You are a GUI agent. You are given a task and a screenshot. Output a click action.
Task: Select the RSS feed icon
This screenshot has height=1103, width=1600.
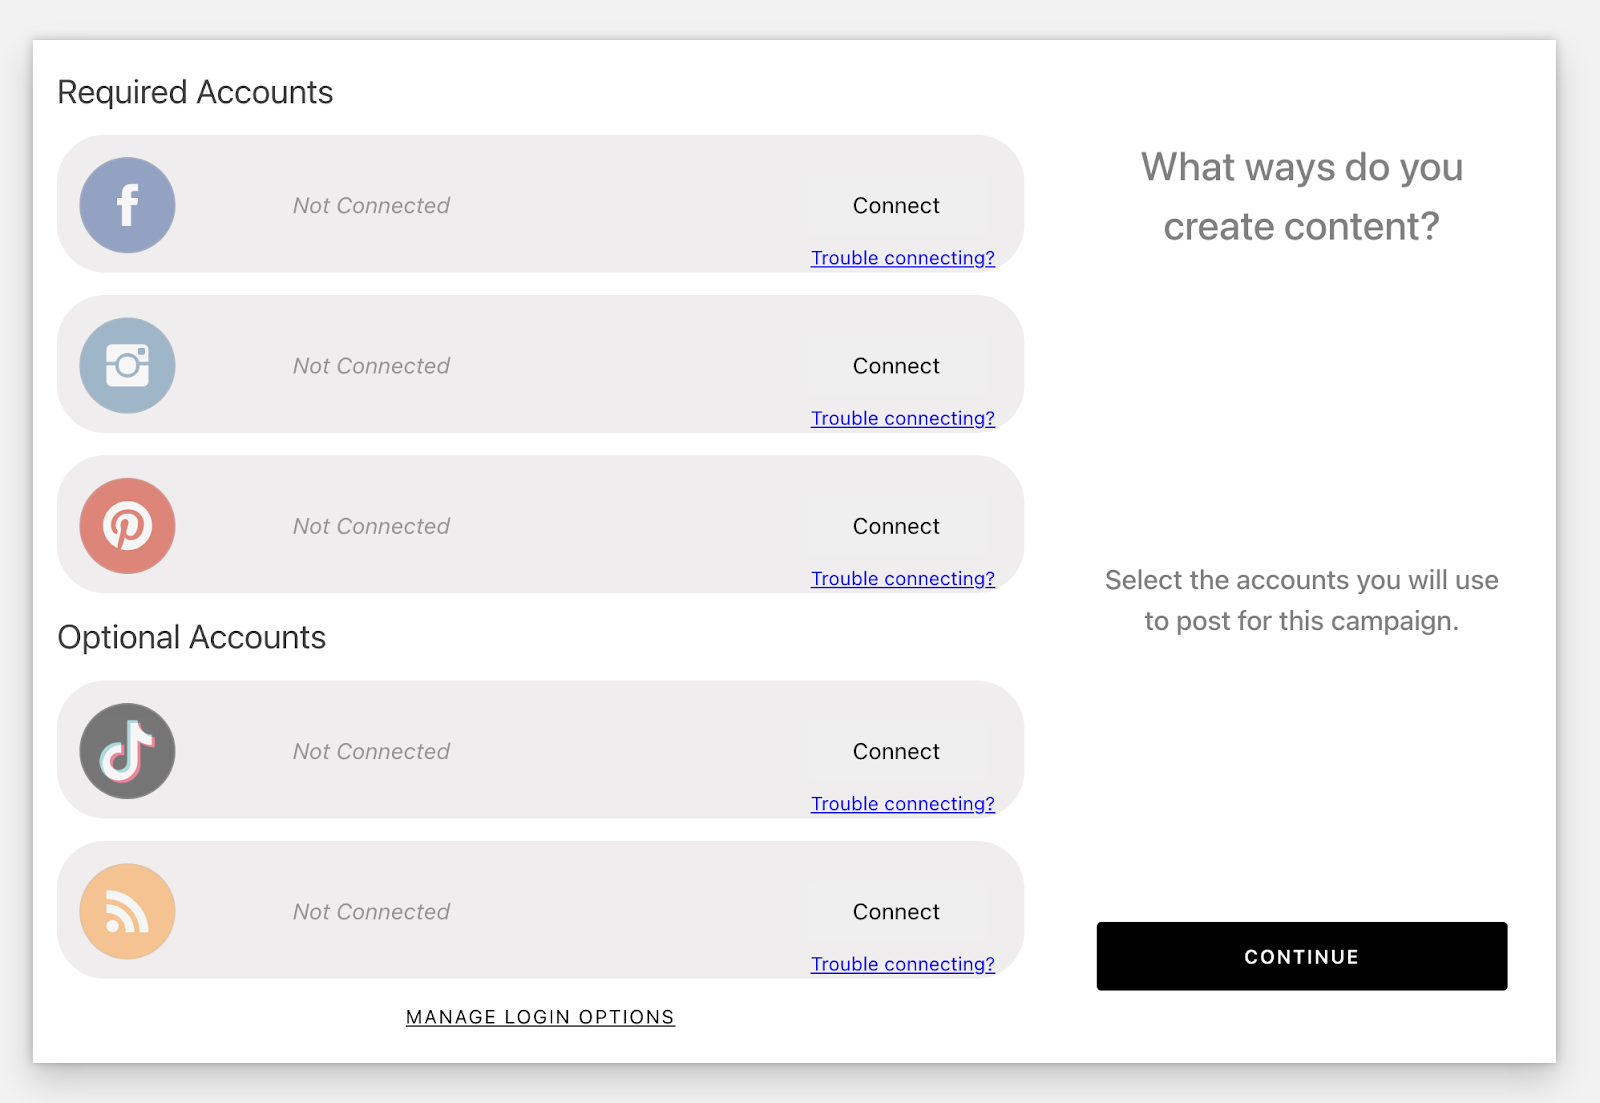coord(127,911)
